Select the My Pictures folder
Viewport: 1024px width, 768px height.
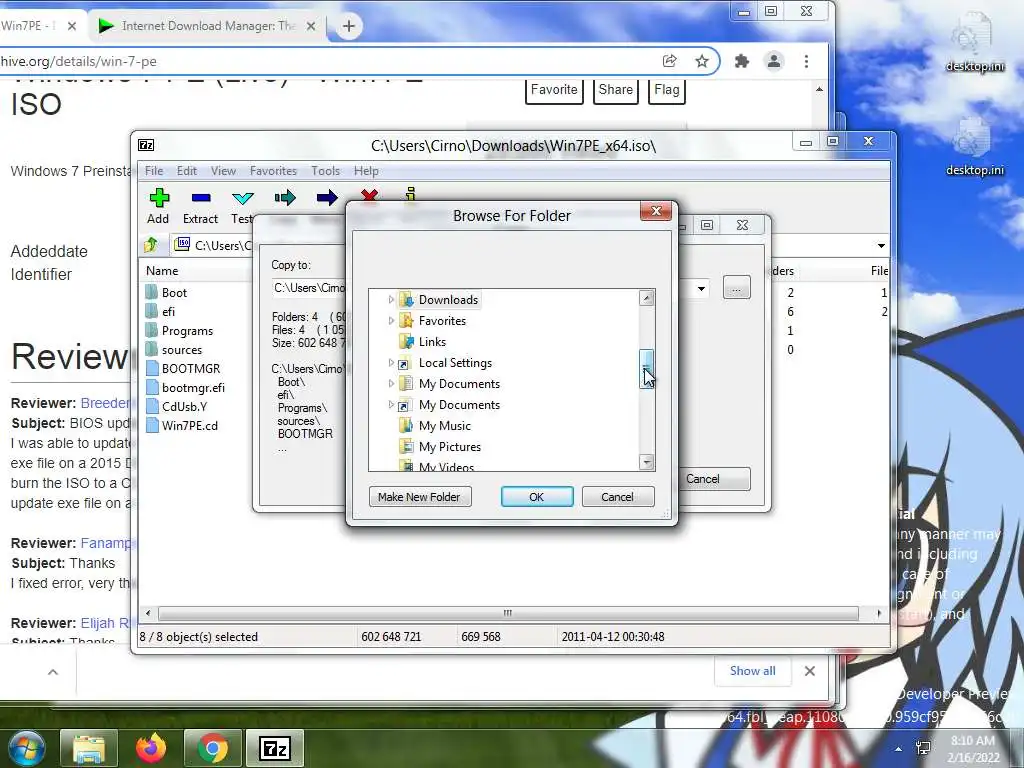point(449,447)
